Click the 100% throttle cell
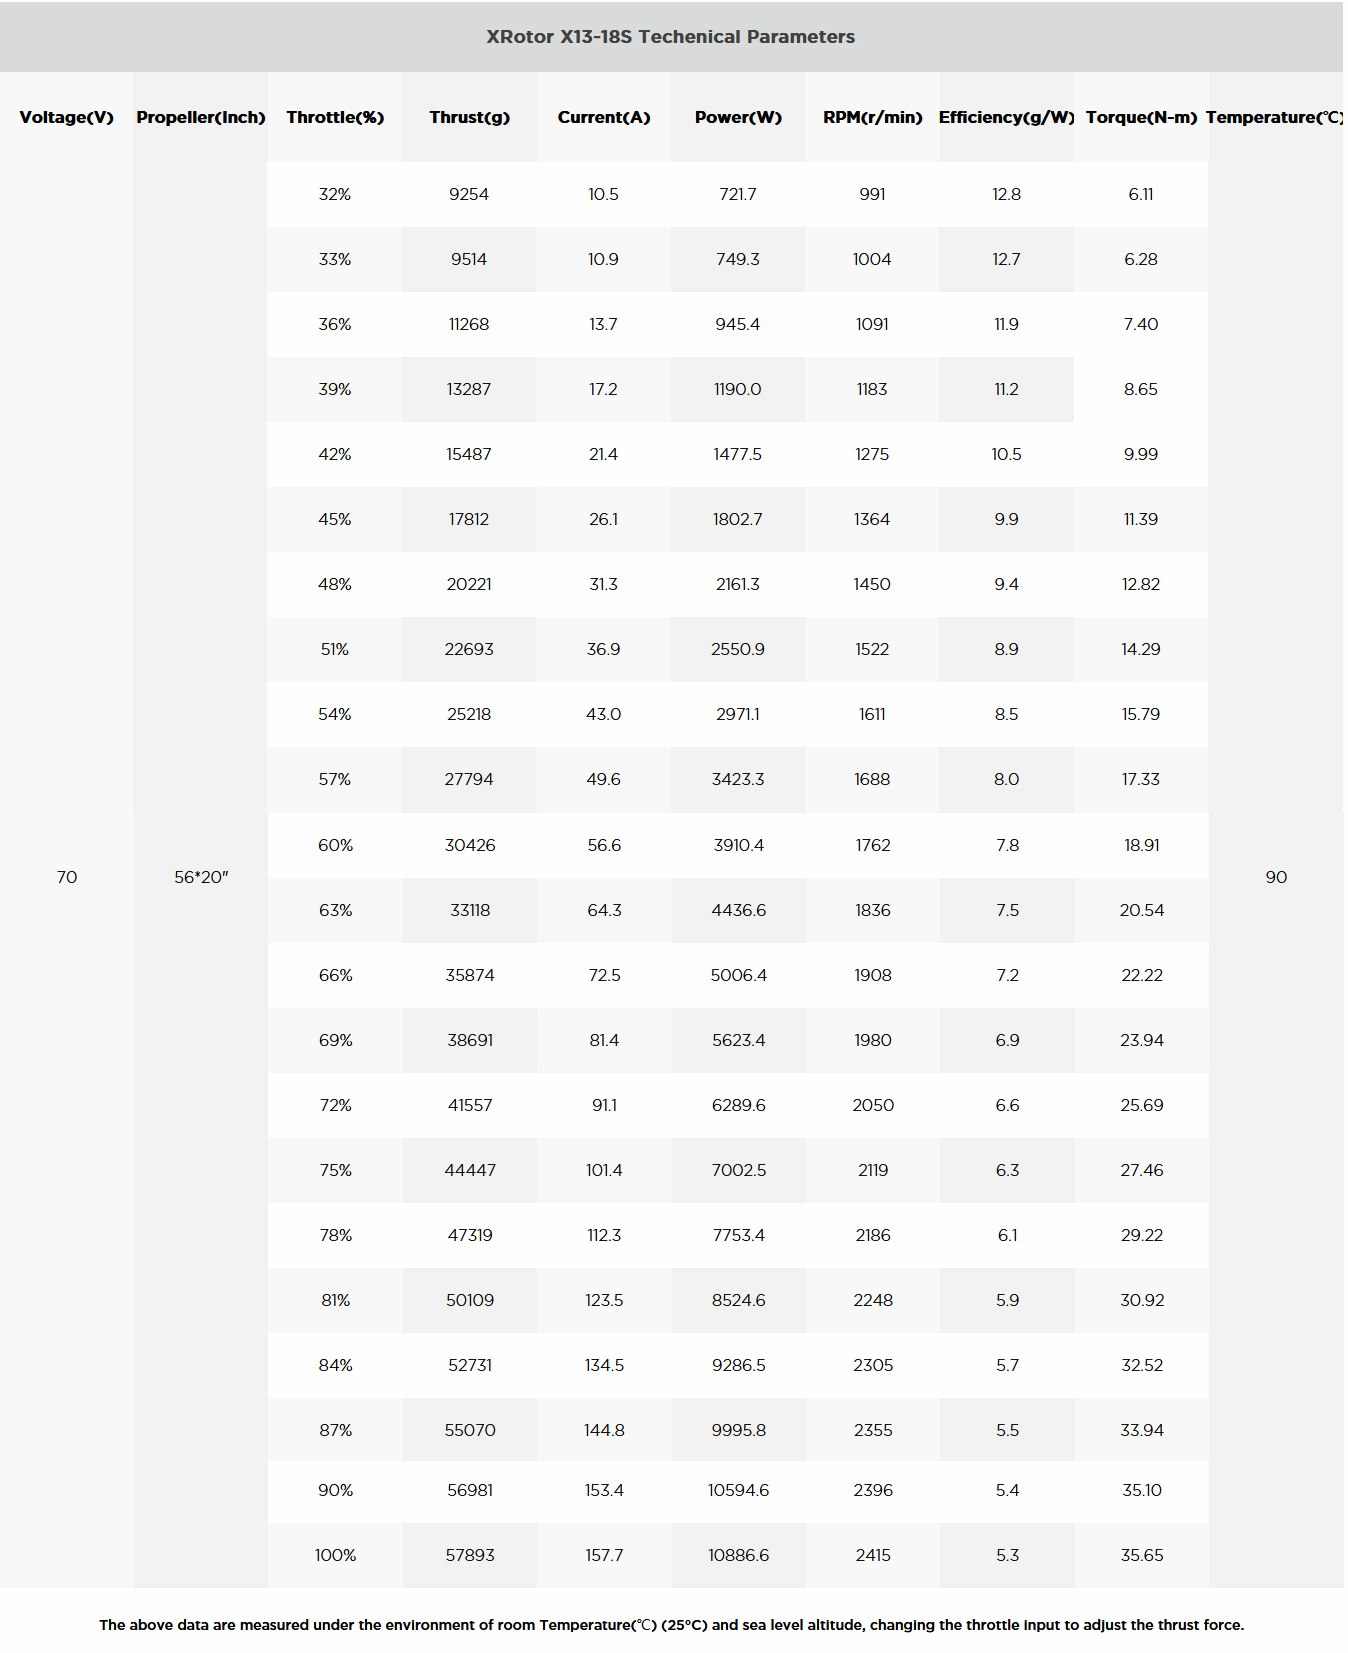Viewport: 1348px width, 1653px height. tap(335, 1555)
